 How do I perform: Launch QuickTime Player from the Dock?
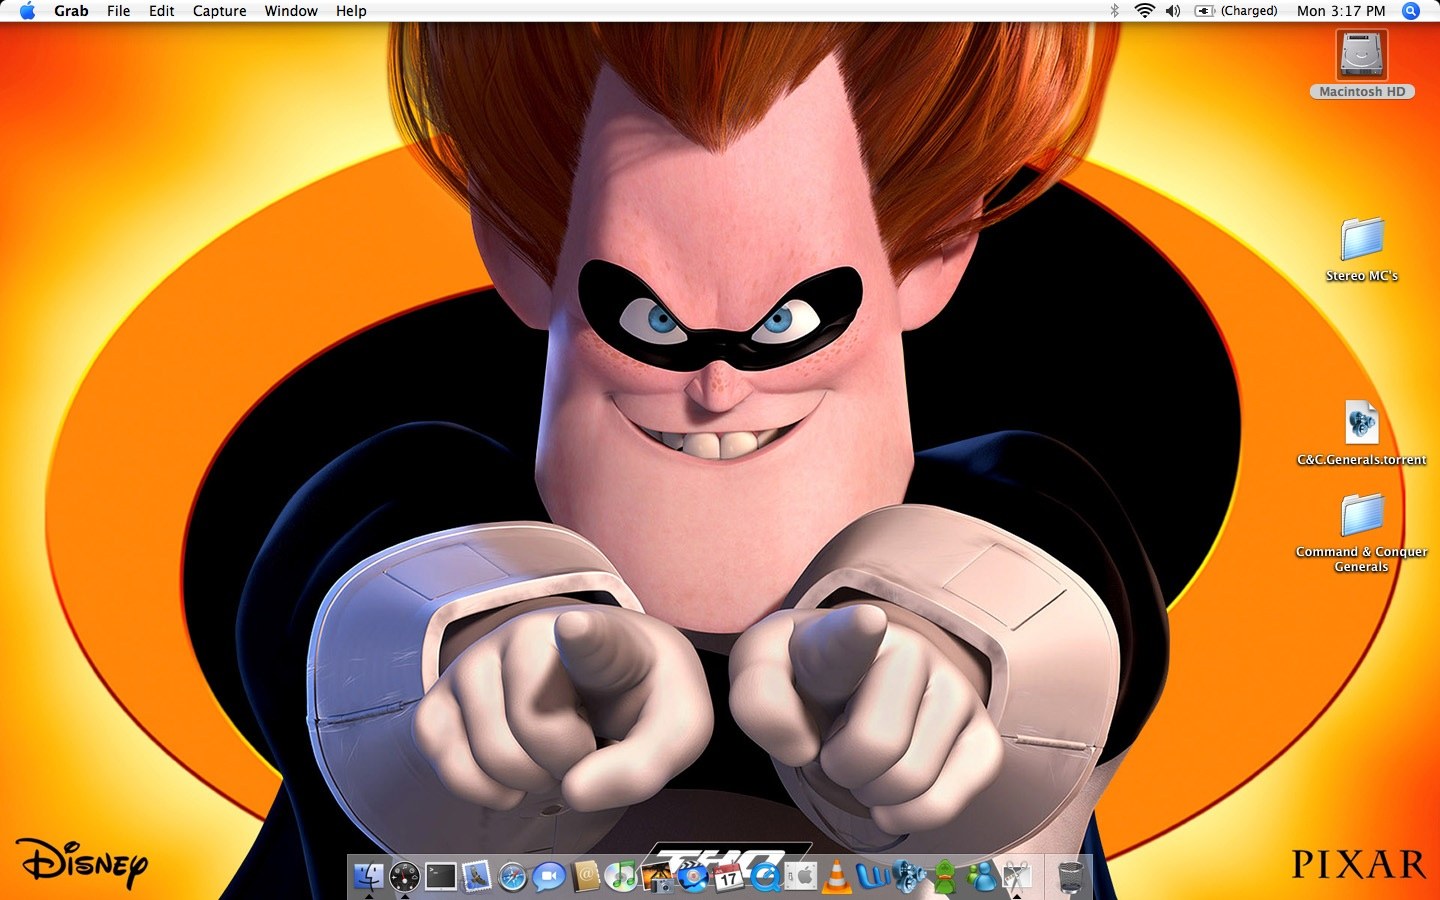point(766,877)
